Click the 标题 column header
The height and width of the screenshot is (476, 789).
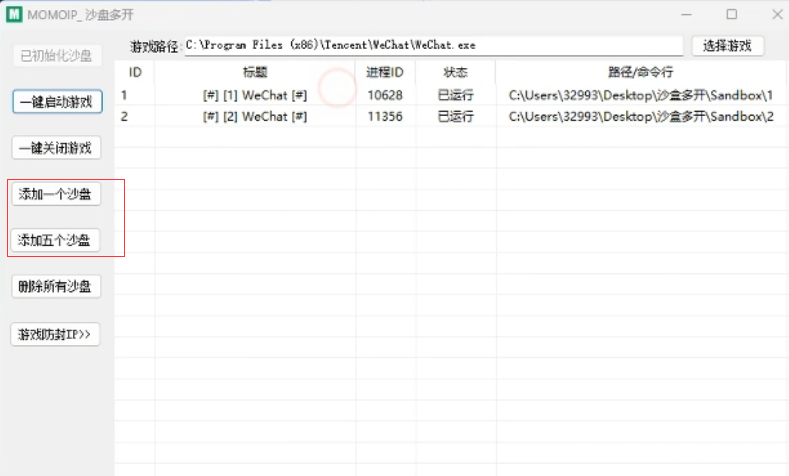[255, 72]
